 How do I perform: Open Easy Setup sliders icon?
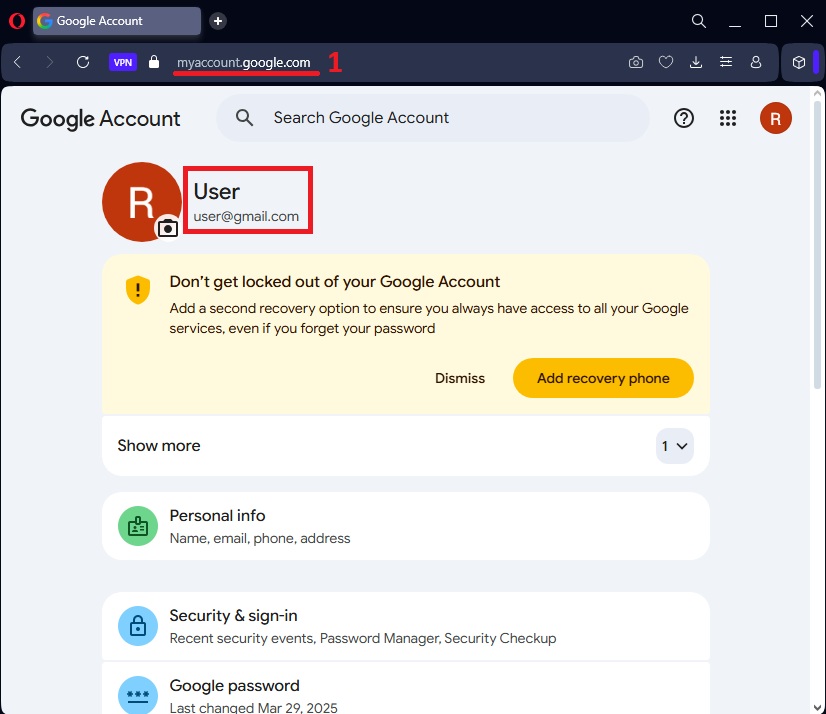click(x=726, y=62)
